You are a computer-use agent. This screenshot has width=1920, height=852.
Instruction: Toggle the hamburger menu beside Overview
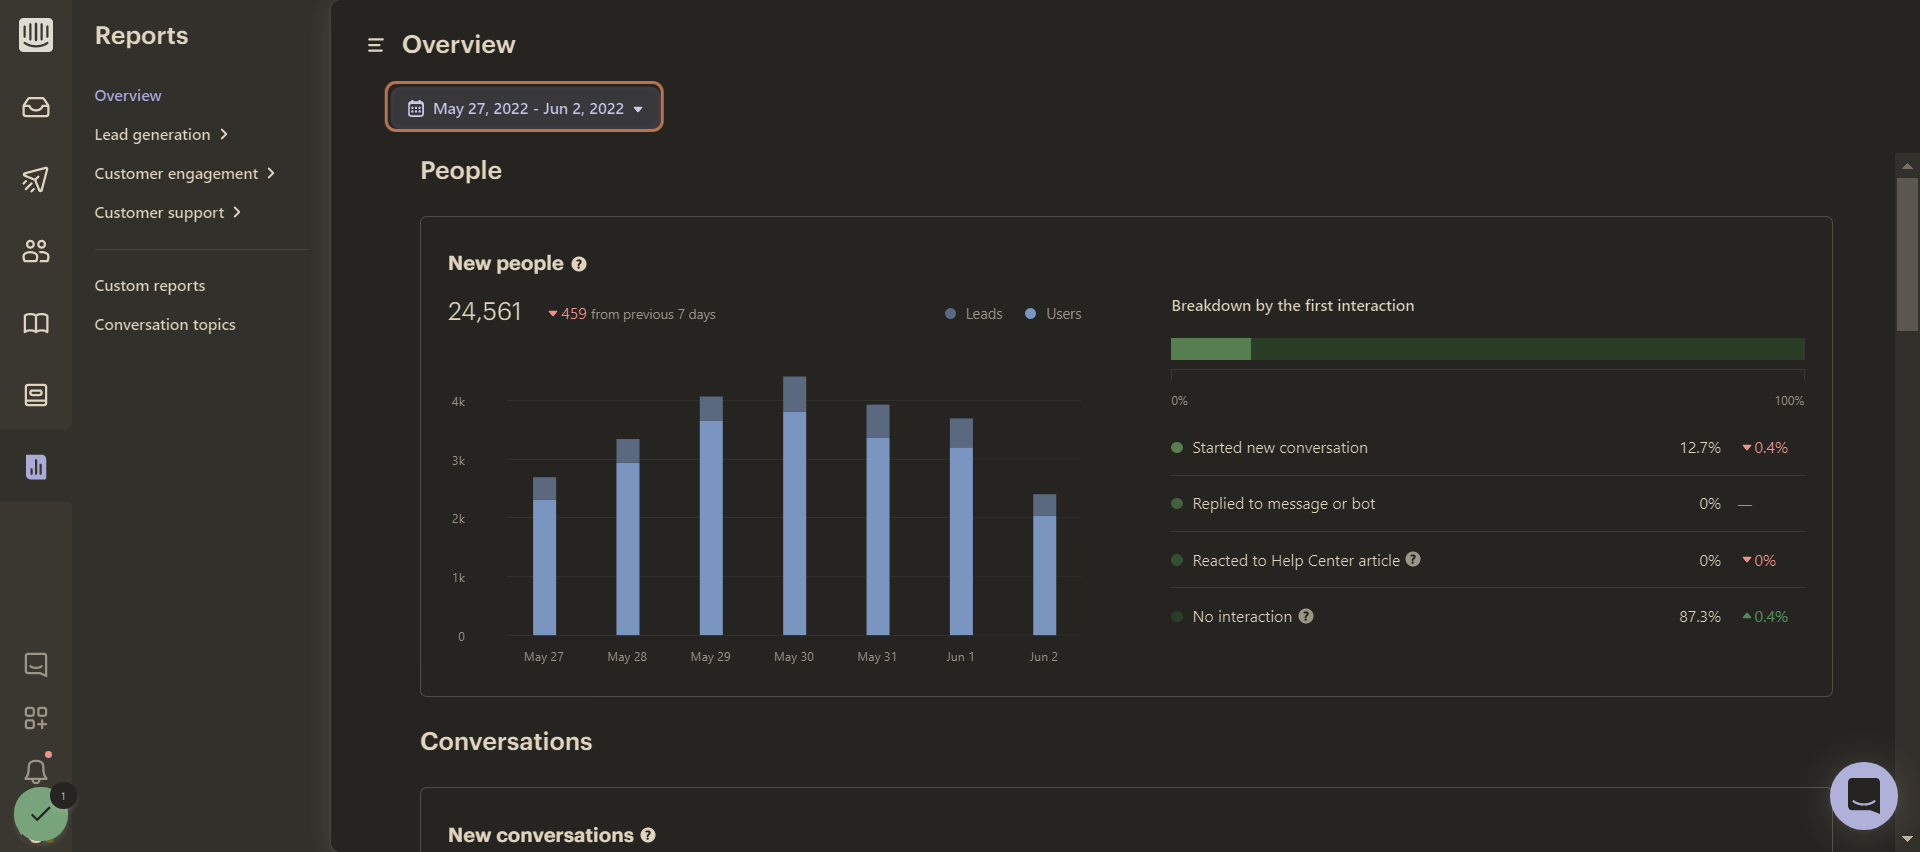pos(376,45)
